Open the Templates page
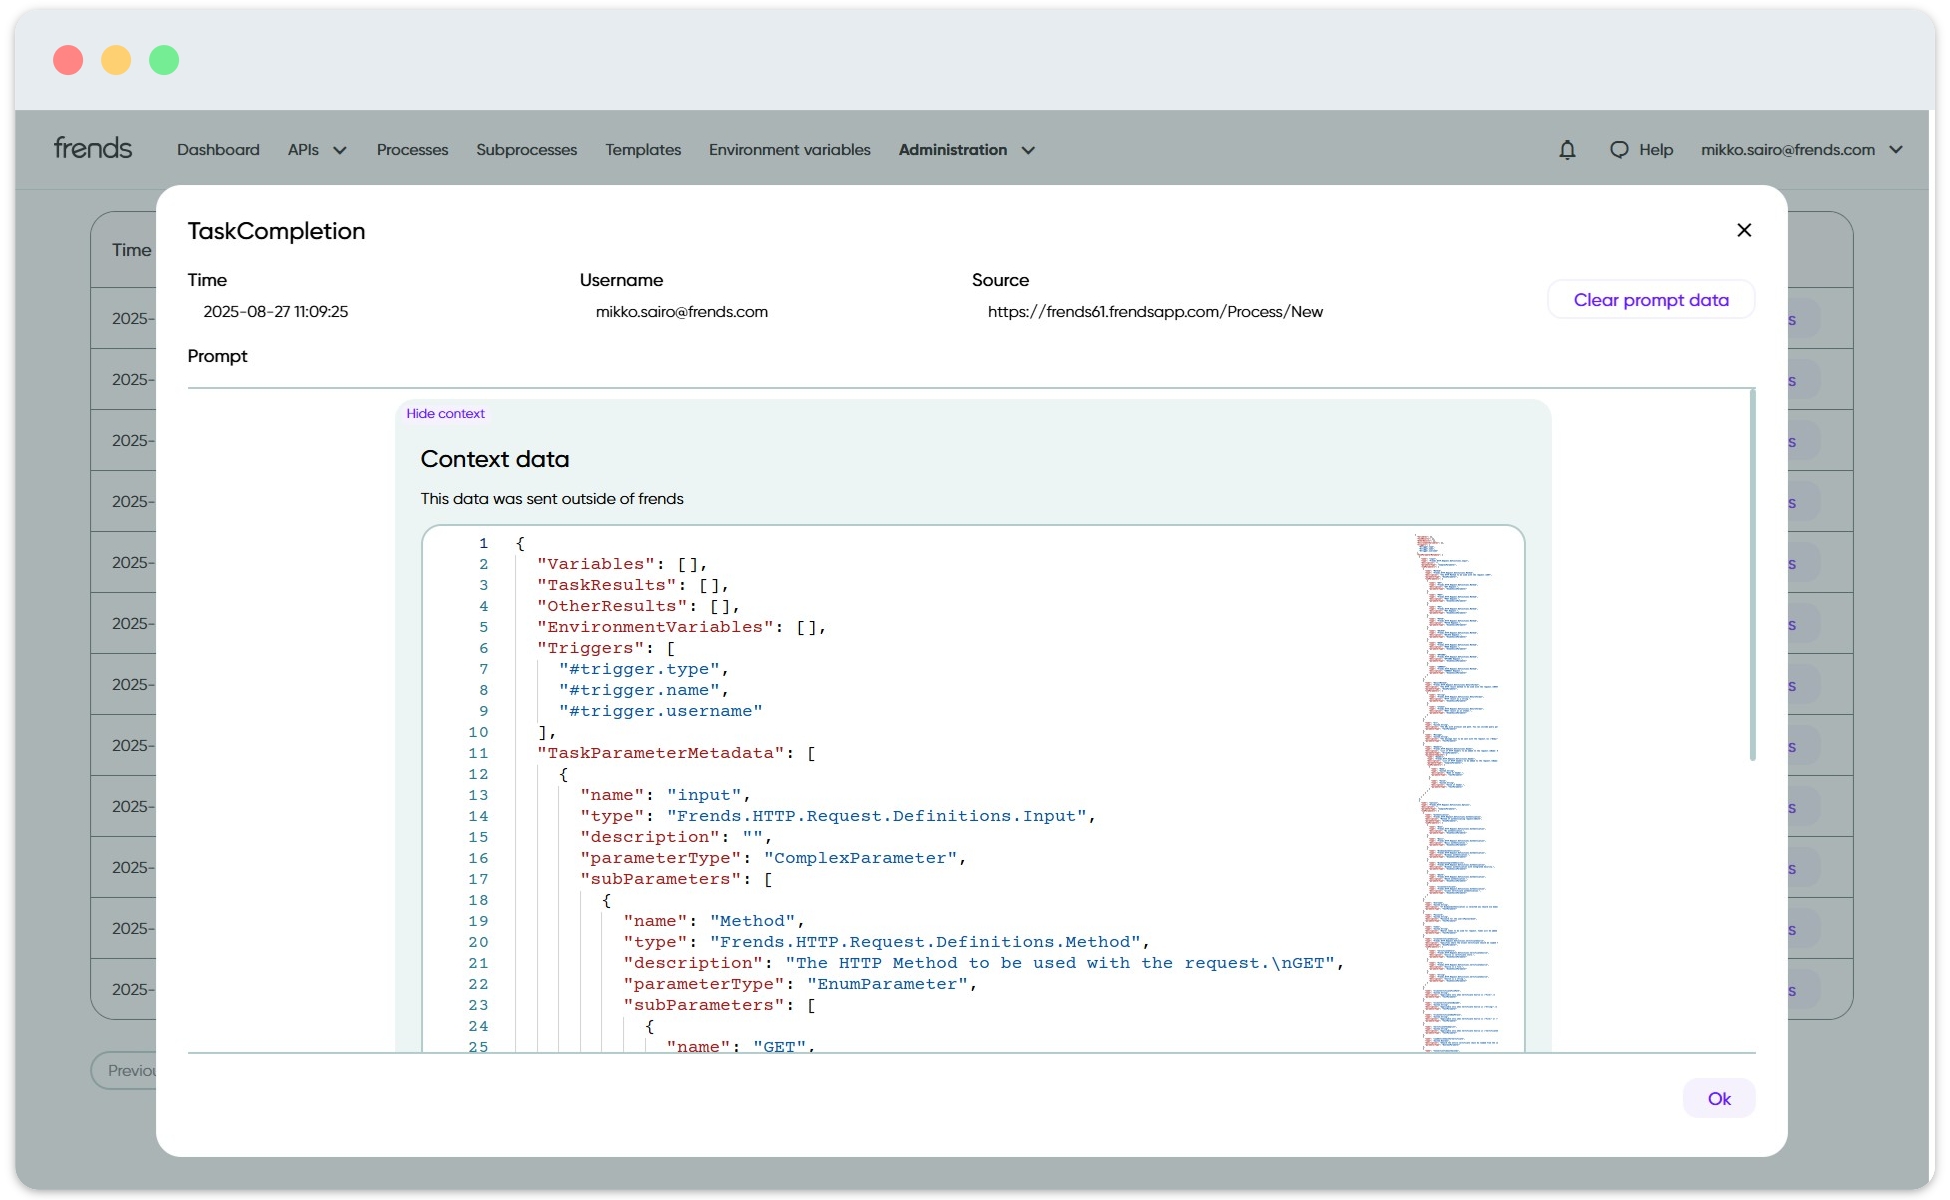Screen dimensions: 1950x1200 point(643,150)
